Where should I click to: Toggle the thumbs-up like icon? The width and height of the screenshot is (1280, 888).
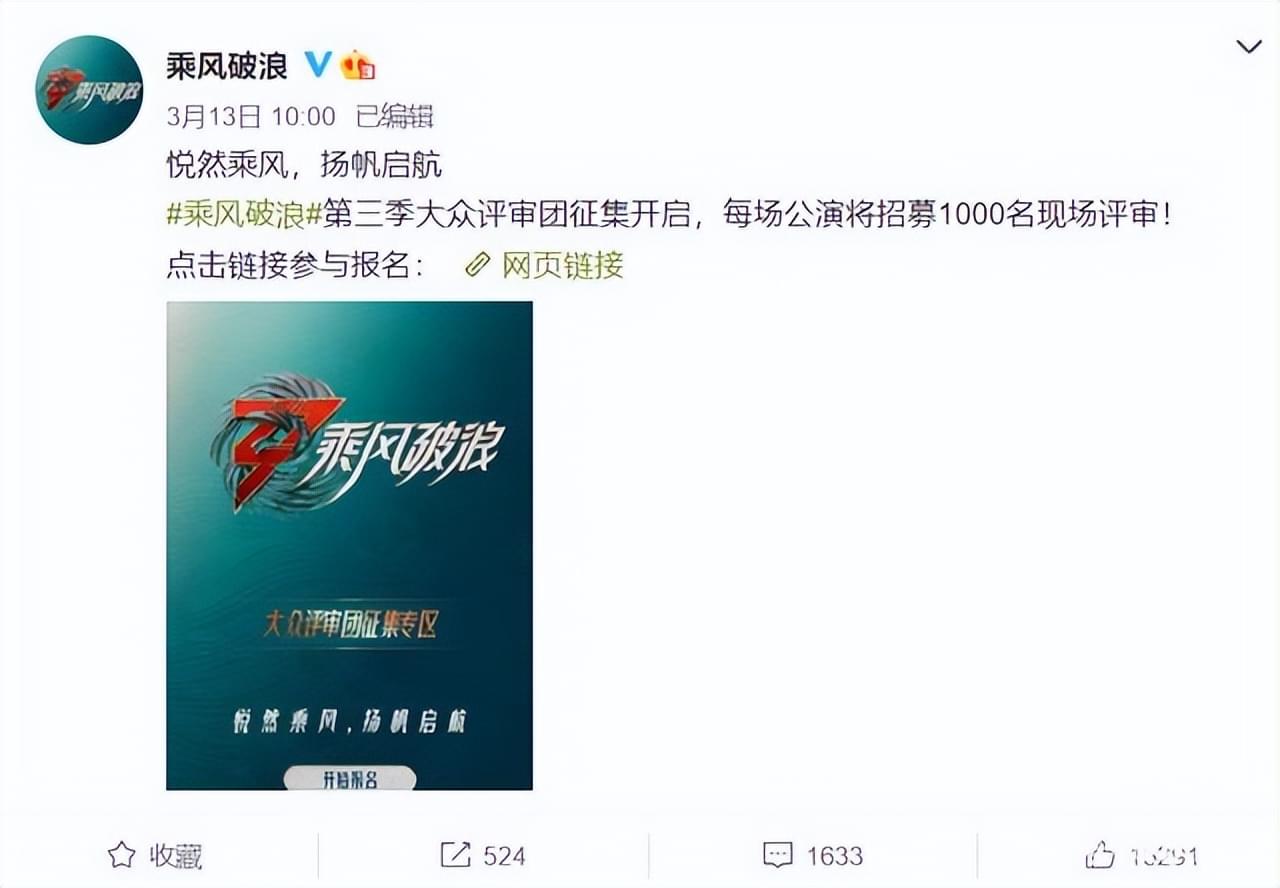coord(1100,855)
